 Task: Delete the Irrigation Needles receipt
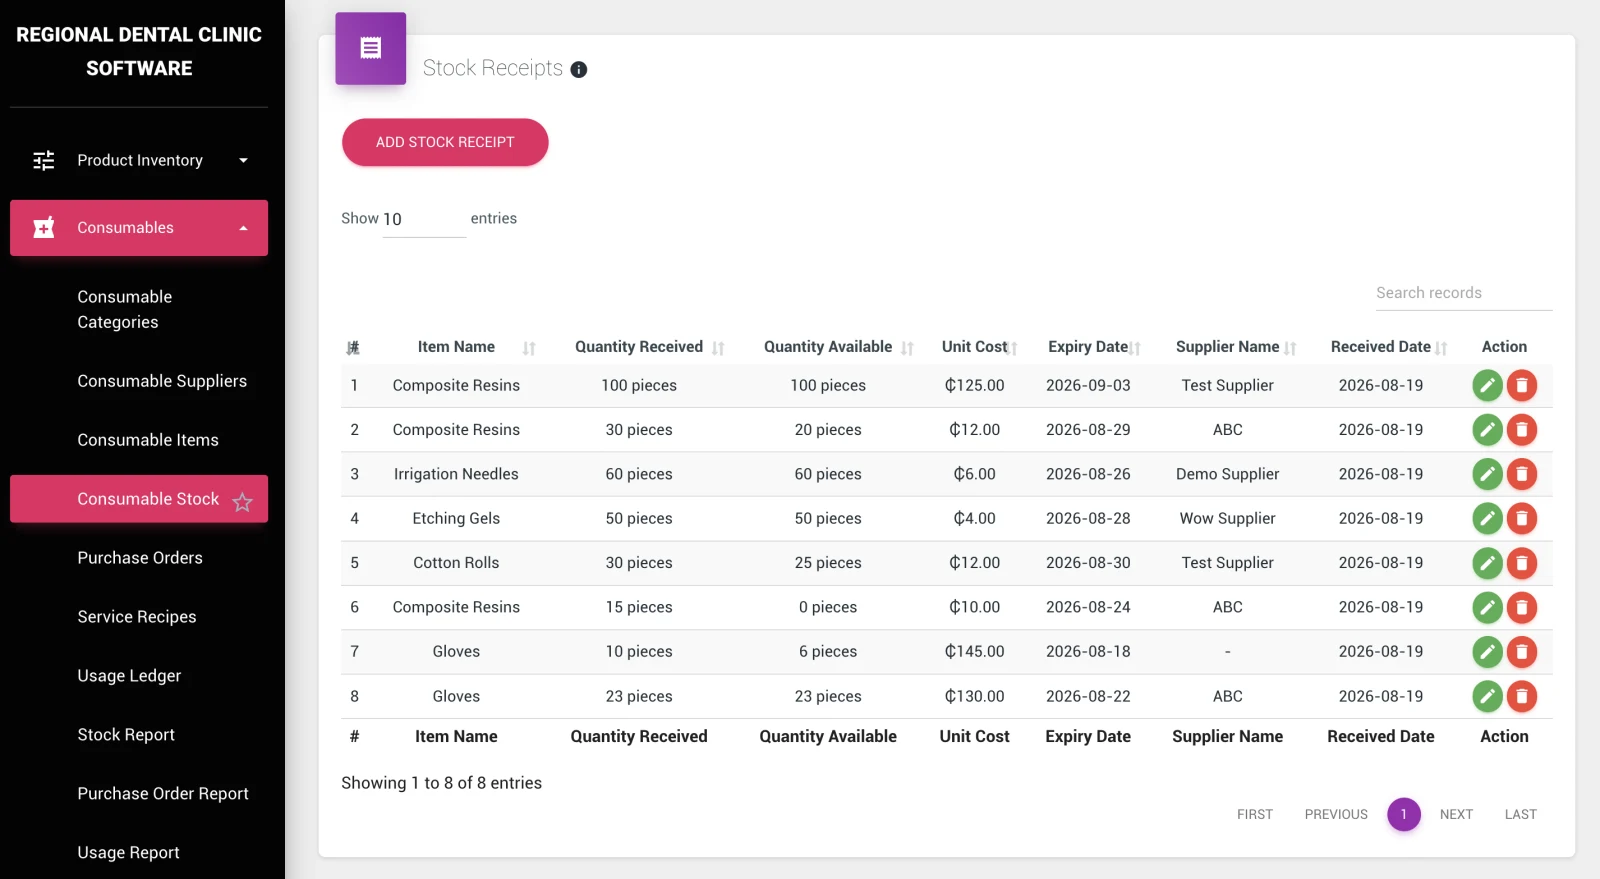[1522, 474]
